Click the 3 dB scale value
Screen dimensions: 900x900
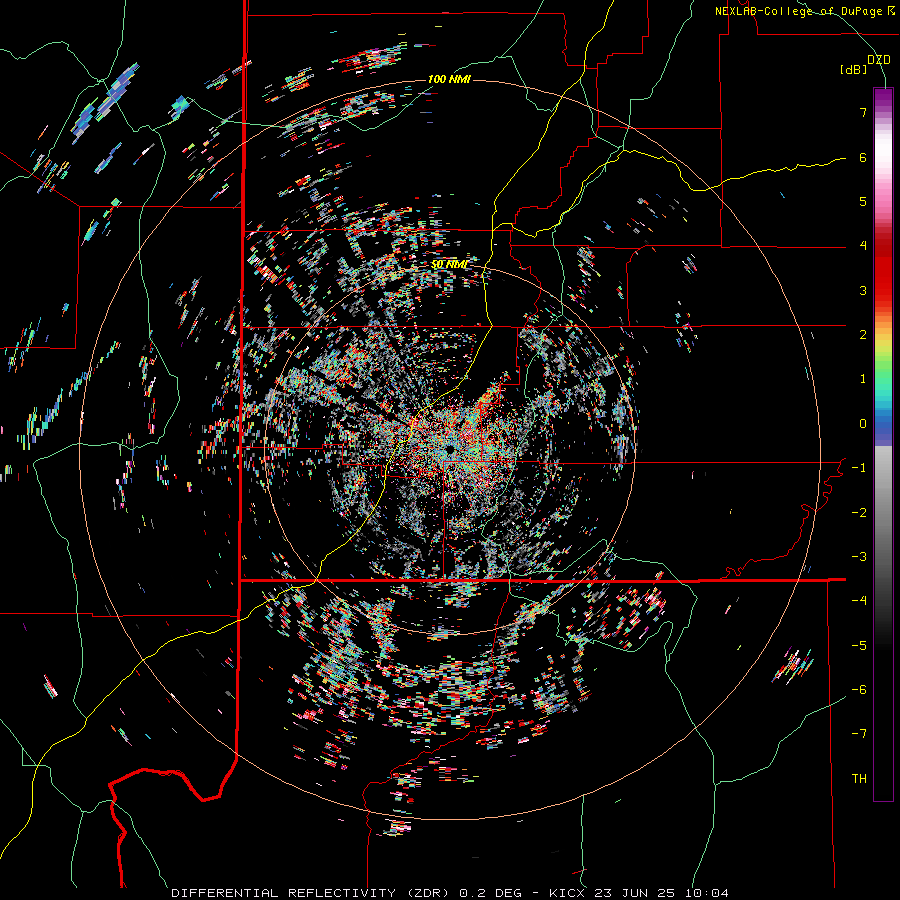click(863, 290)
